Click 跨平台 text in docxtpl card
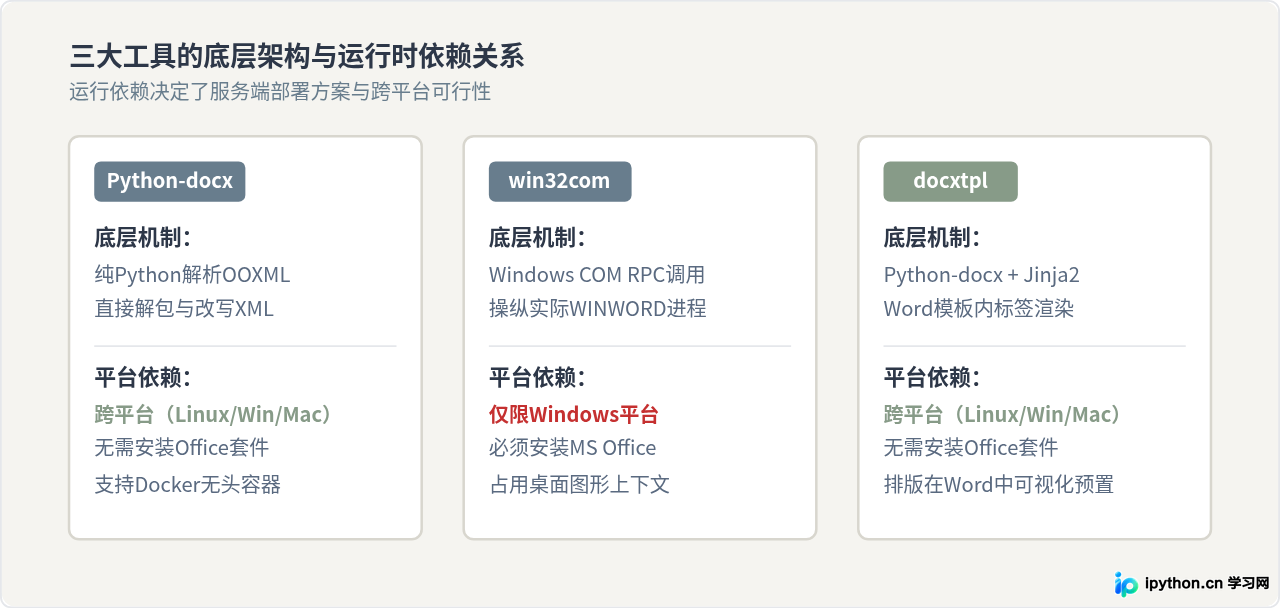This screenshot has width=1280, height=609. click(1002, 414)
